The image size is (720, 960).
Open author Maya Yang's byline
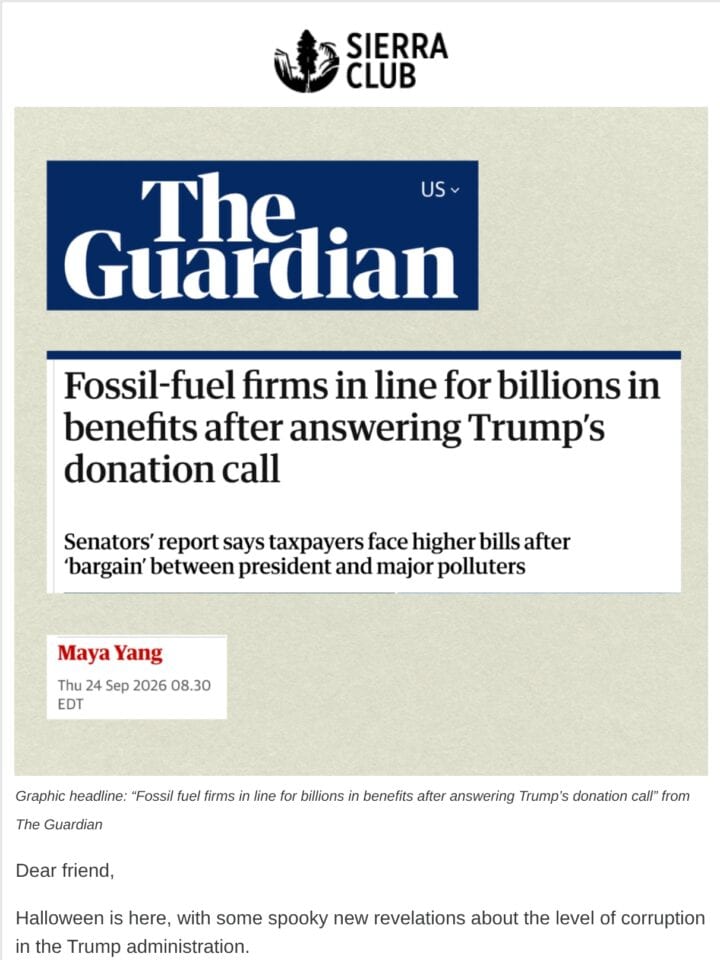[110, 653]
